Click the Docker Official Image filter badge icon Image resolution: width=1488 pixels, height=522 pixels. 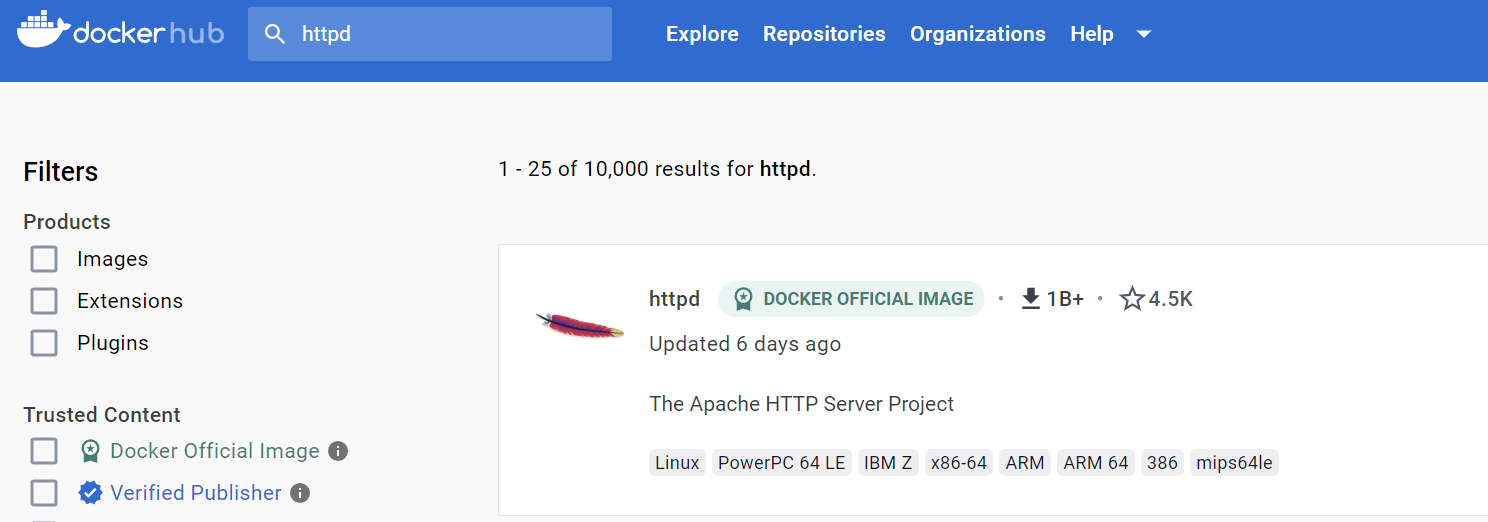click(90, 451)
